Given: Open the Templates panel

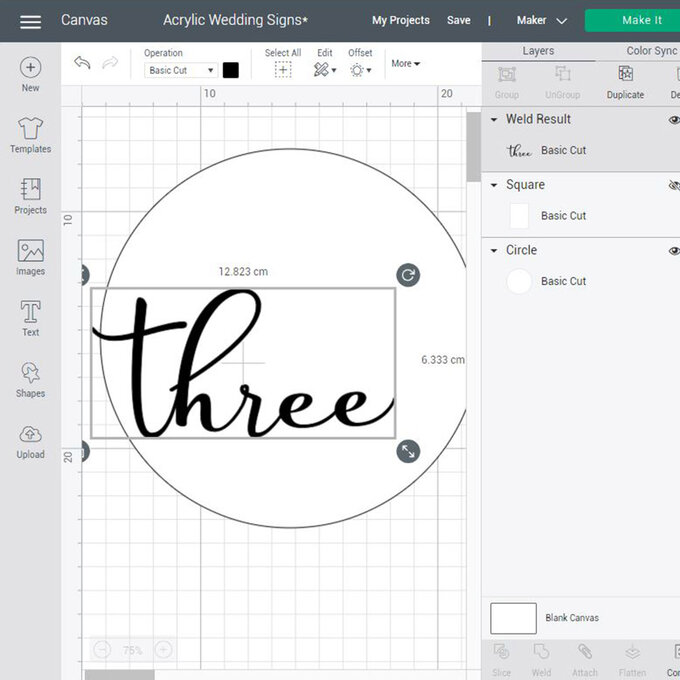Looking at the screenshot, I should click(30, 135).
